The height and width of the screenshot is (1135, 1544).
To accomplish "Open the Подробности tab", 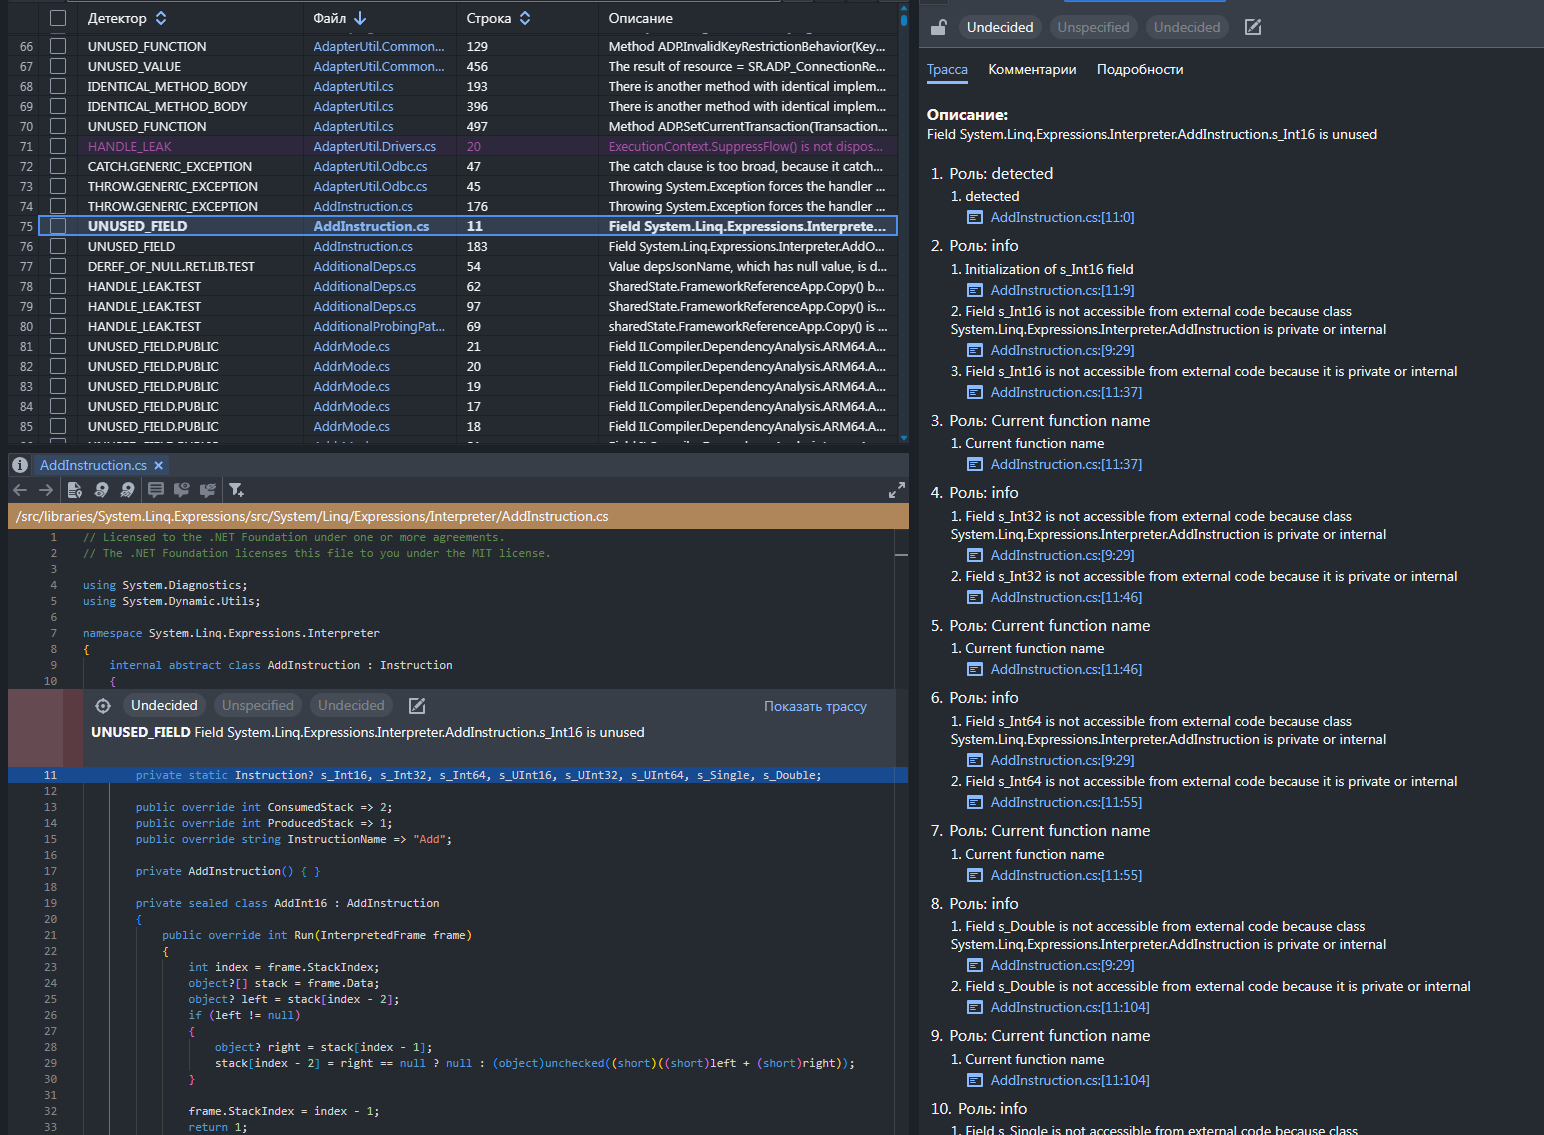I will coord(1139,70).
